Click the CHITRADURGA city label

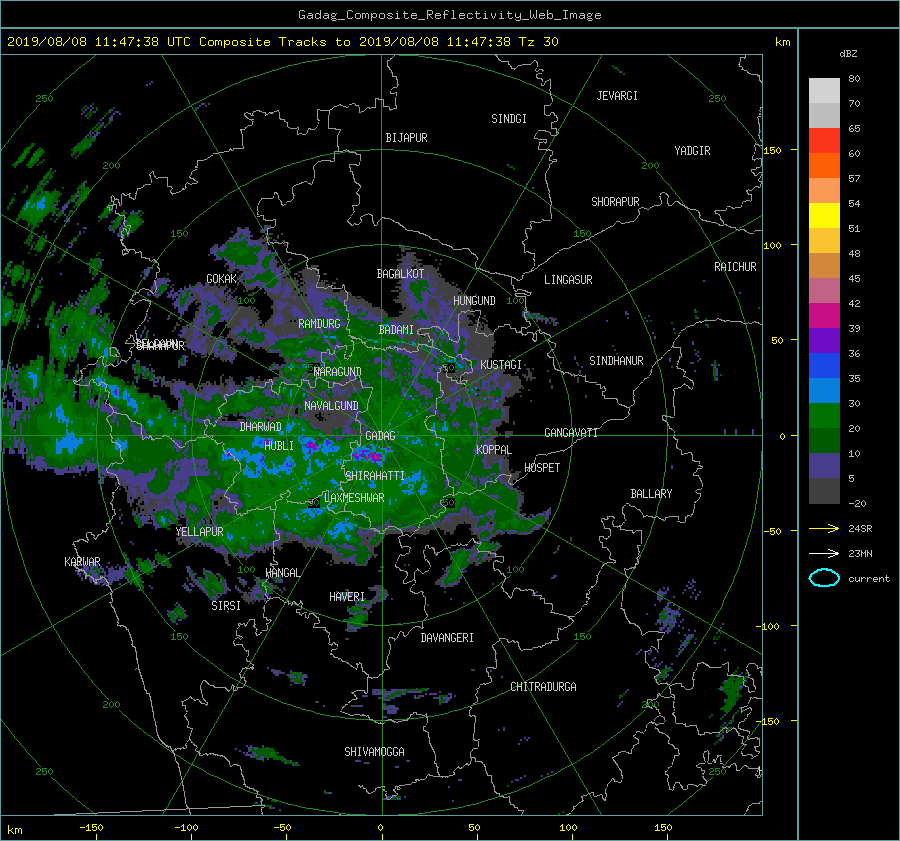point(543,687)
